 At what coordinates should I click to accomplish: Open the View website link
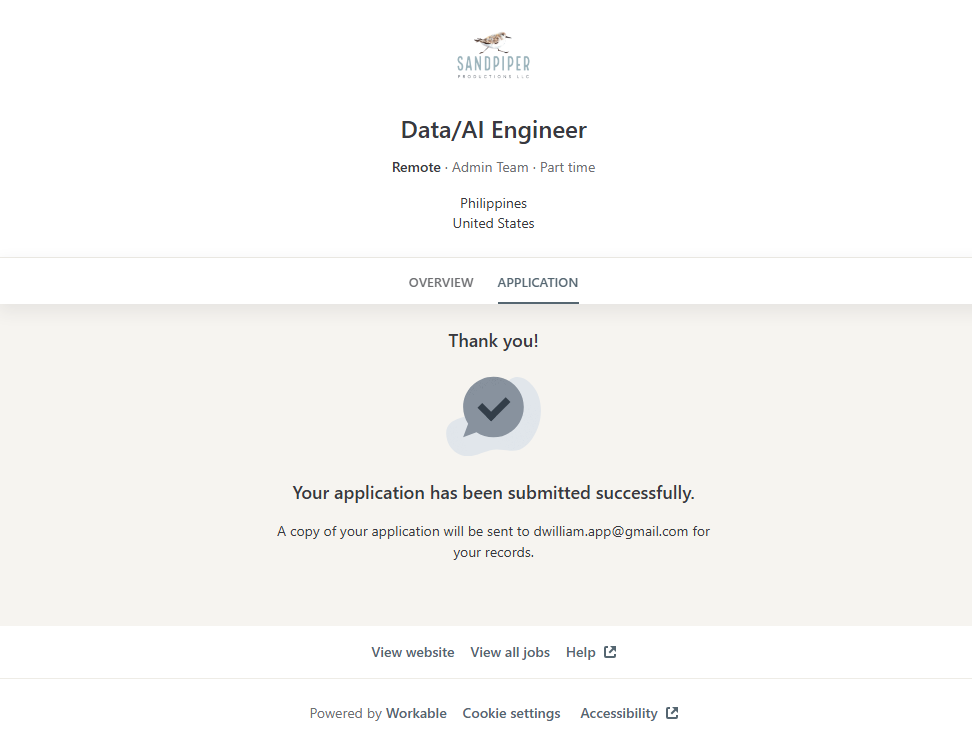tap(412, 652)
